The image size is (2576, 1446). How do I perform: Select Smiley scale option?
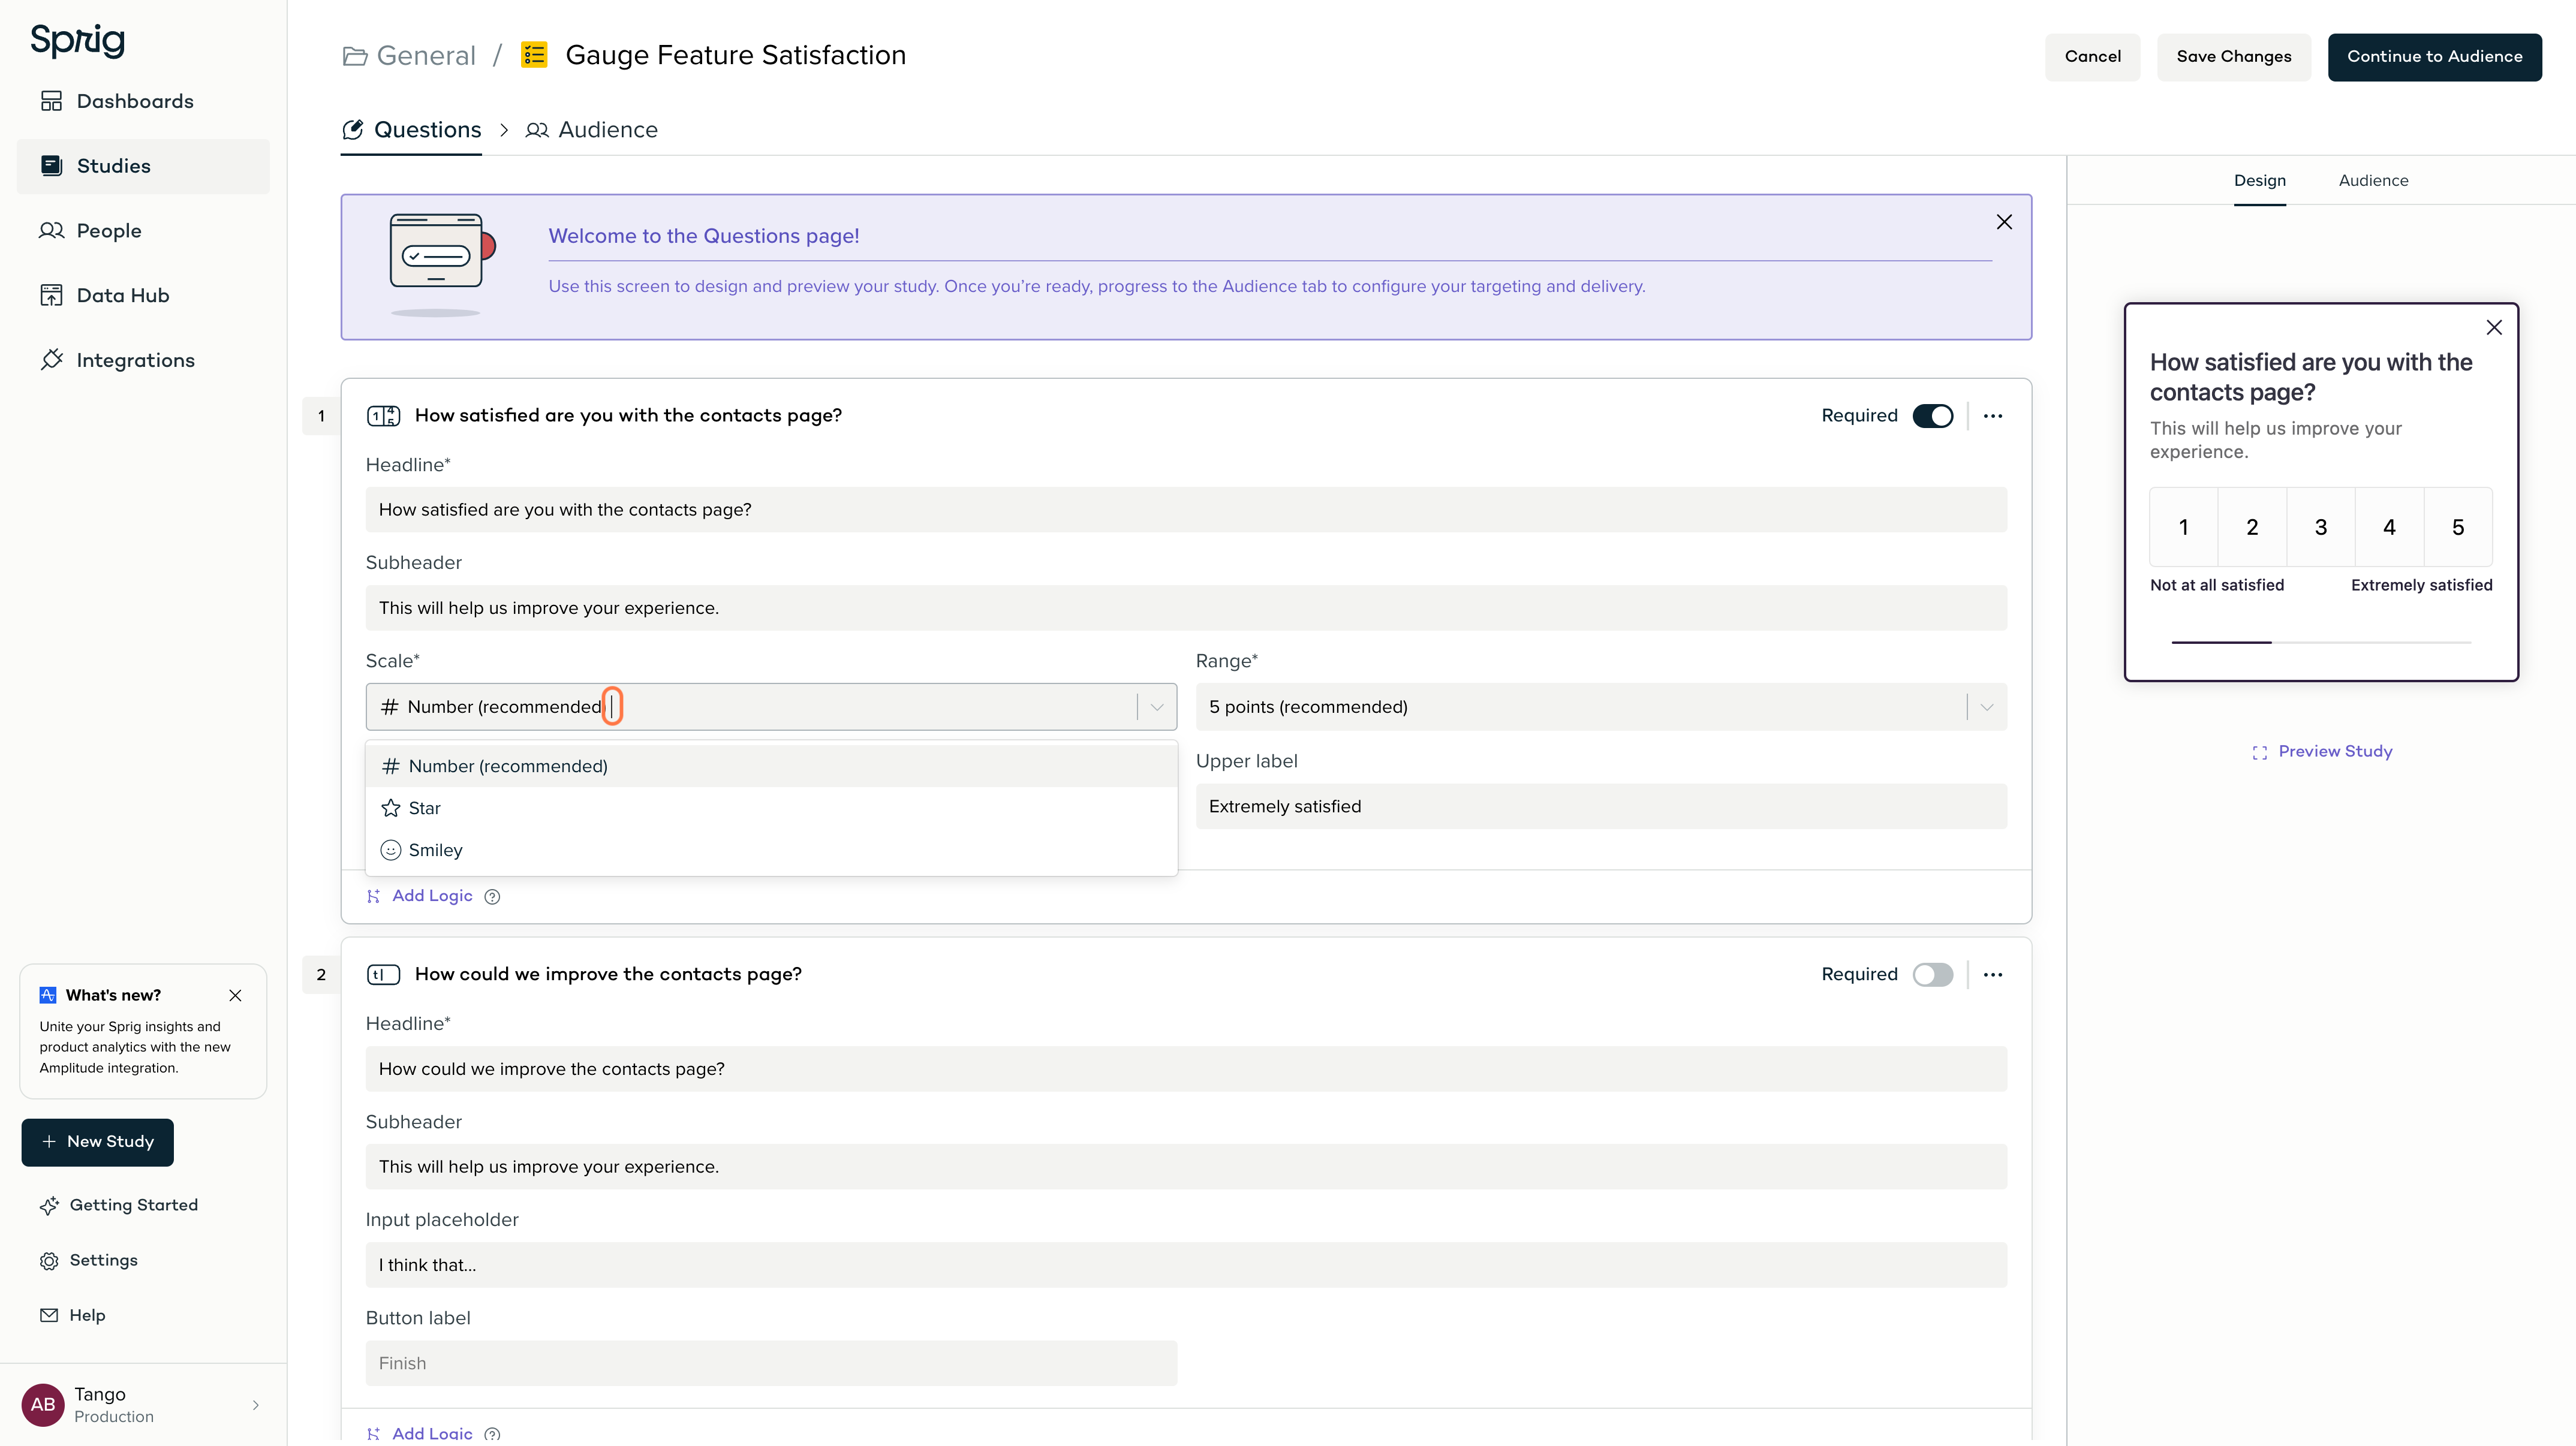tap(771, 850)
